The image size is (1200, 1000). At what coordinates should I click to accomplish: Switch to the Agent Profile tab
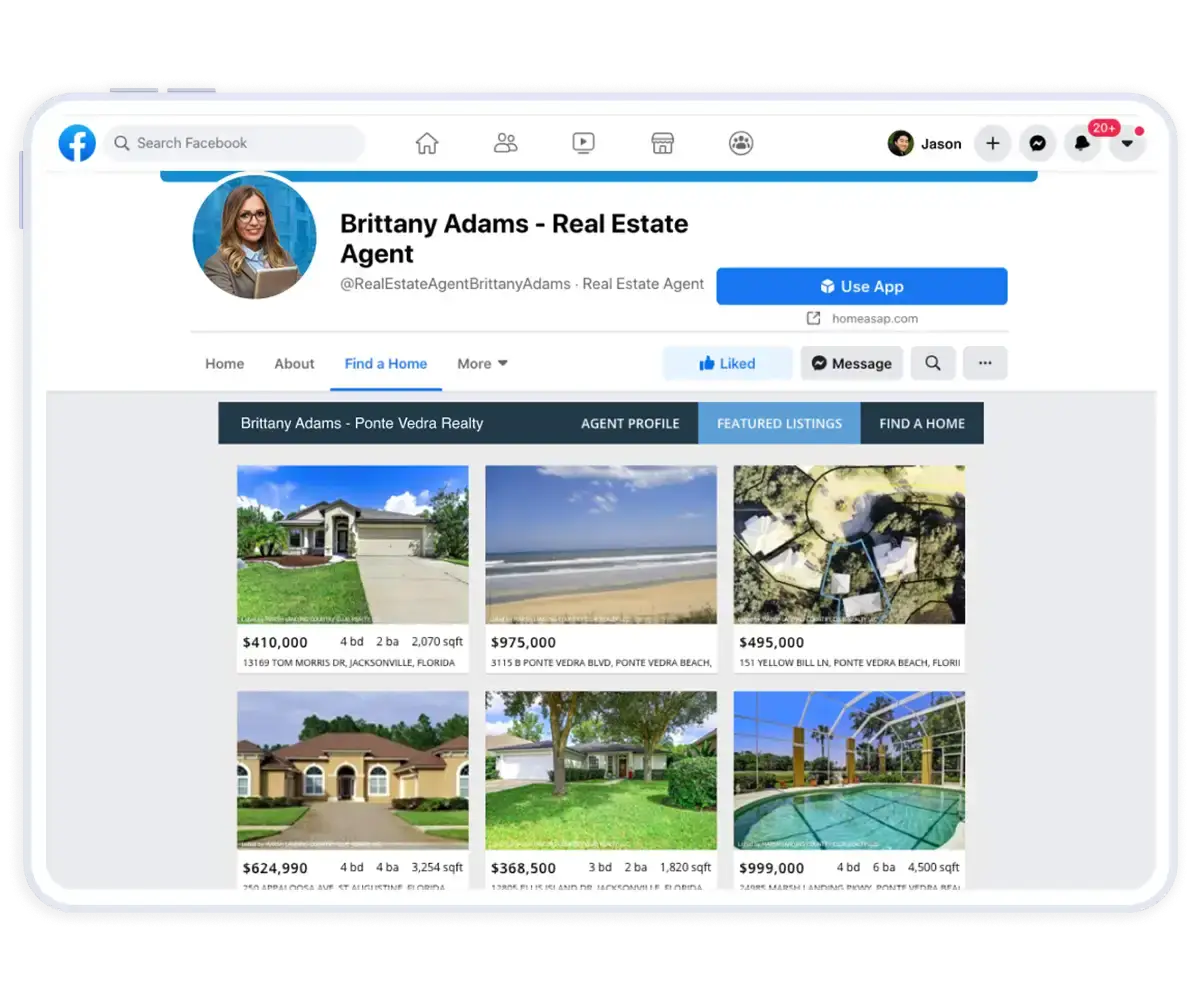point(630,423)
